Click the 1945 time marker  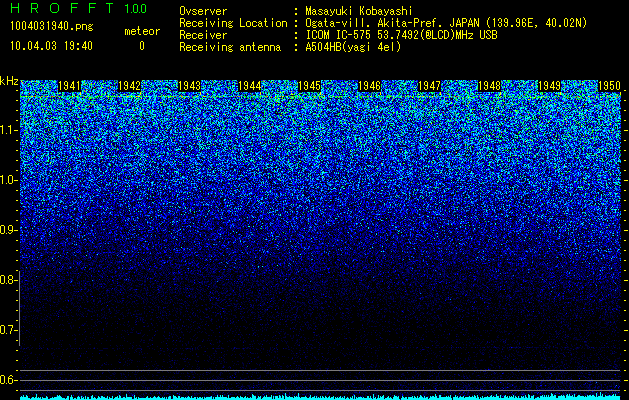click(x=310, y=86)
